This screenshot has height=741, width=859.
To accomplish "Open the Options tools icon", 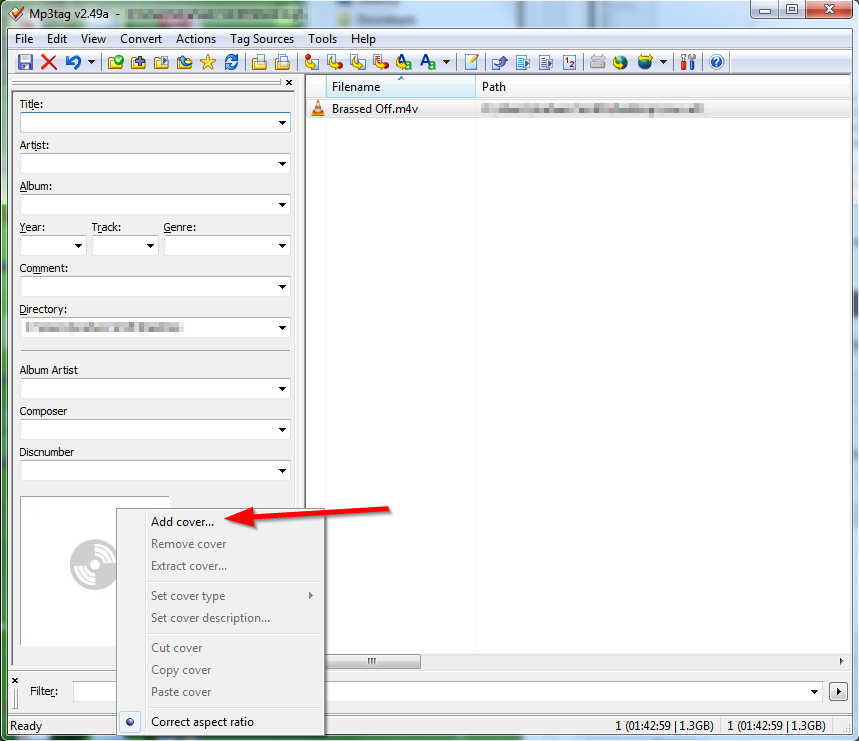I will tap(688, 62).
